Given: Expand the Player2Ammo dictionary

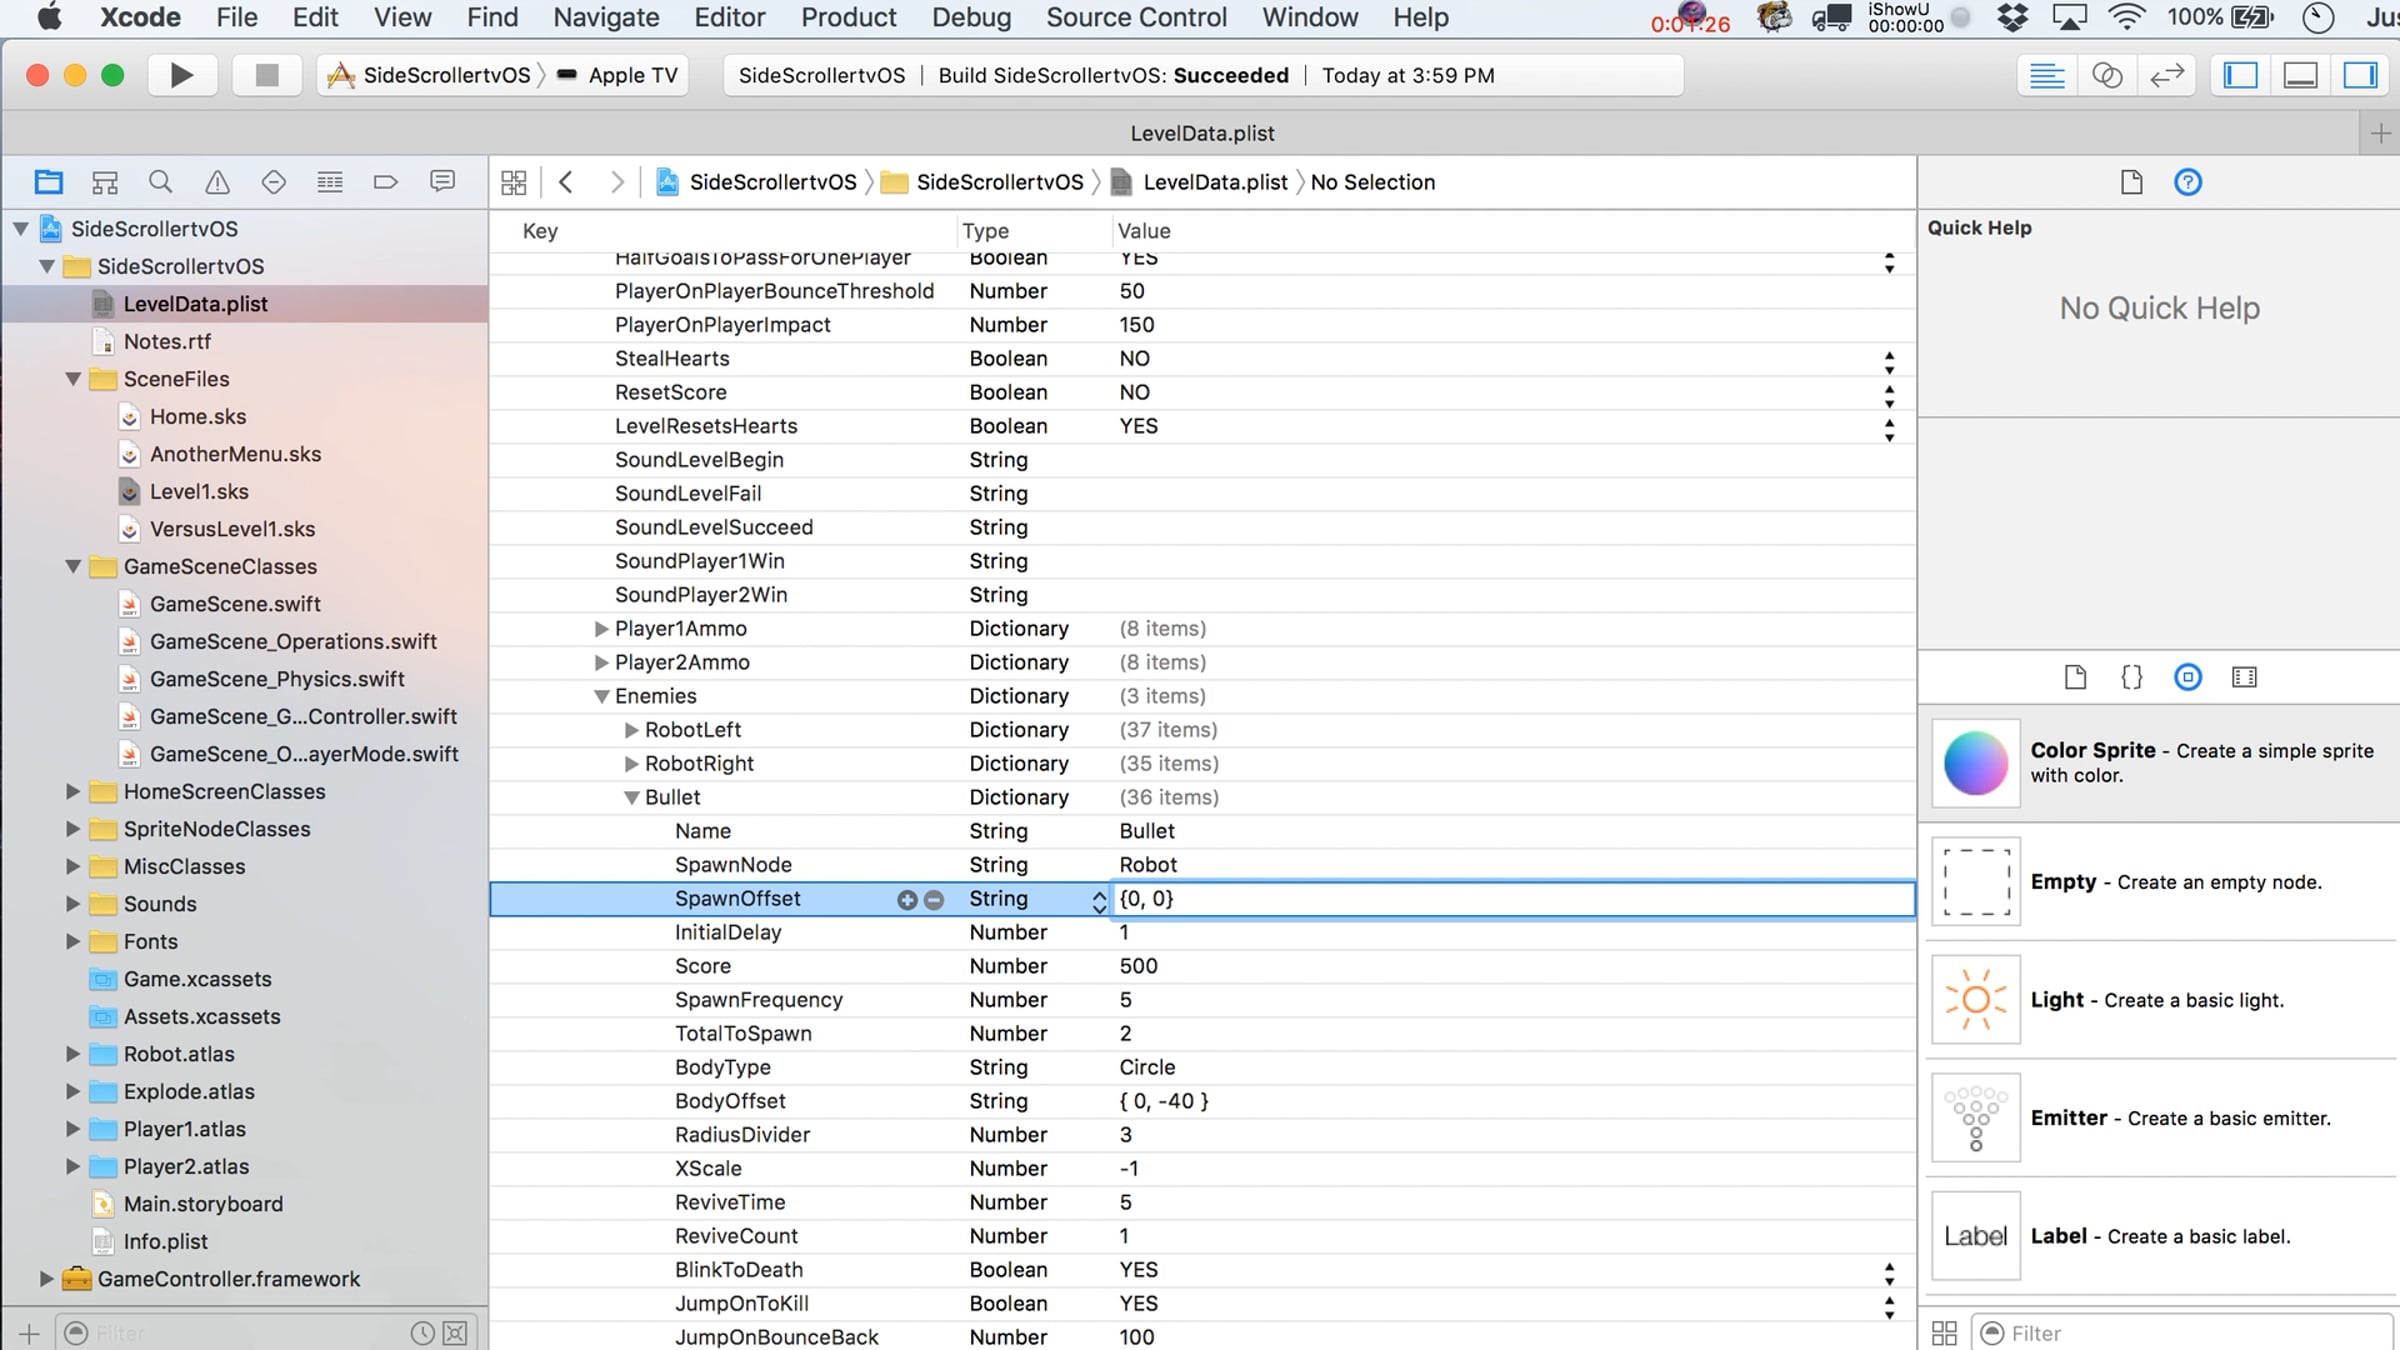Looking at the screenshot, I should pyautogui.click(x=601, y=662).
